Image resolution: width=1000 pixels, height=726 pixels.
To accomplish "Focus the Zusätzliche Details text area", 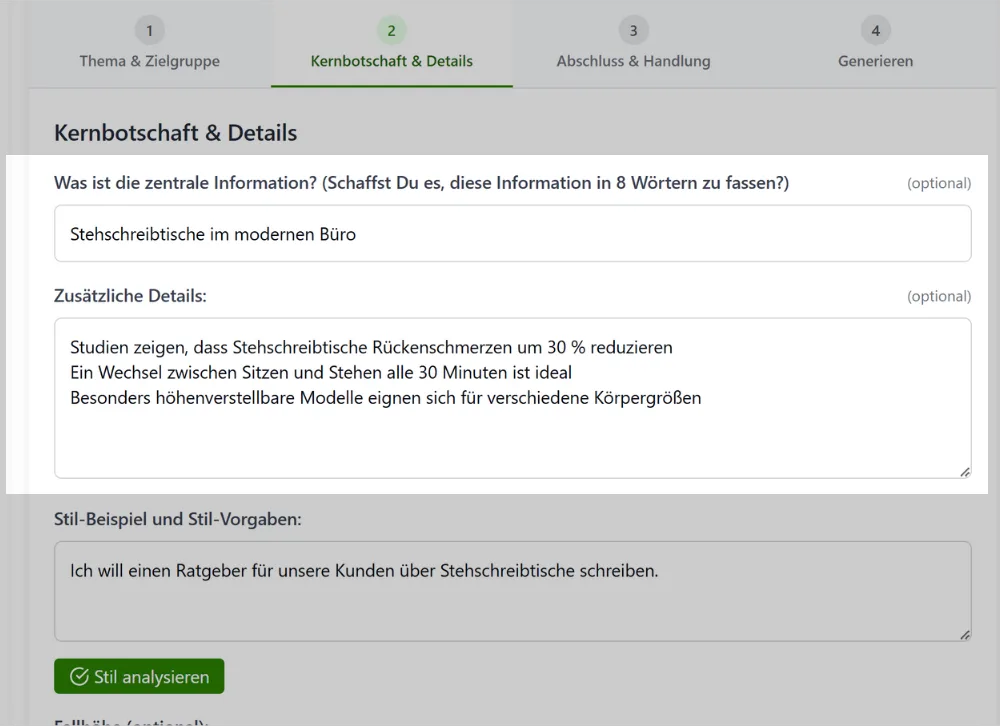I will (x=513, y=398).
